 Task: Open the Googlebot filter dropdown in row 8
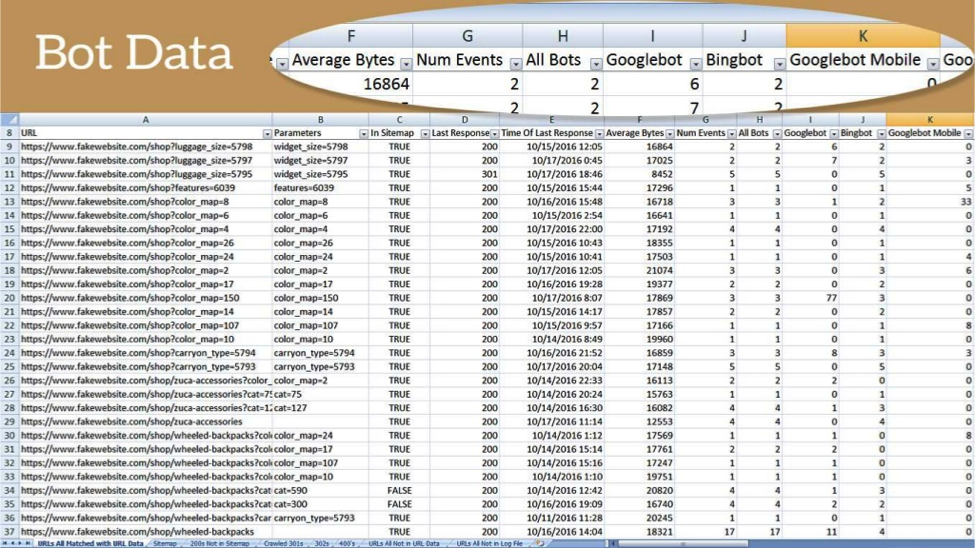click(834, 134)
